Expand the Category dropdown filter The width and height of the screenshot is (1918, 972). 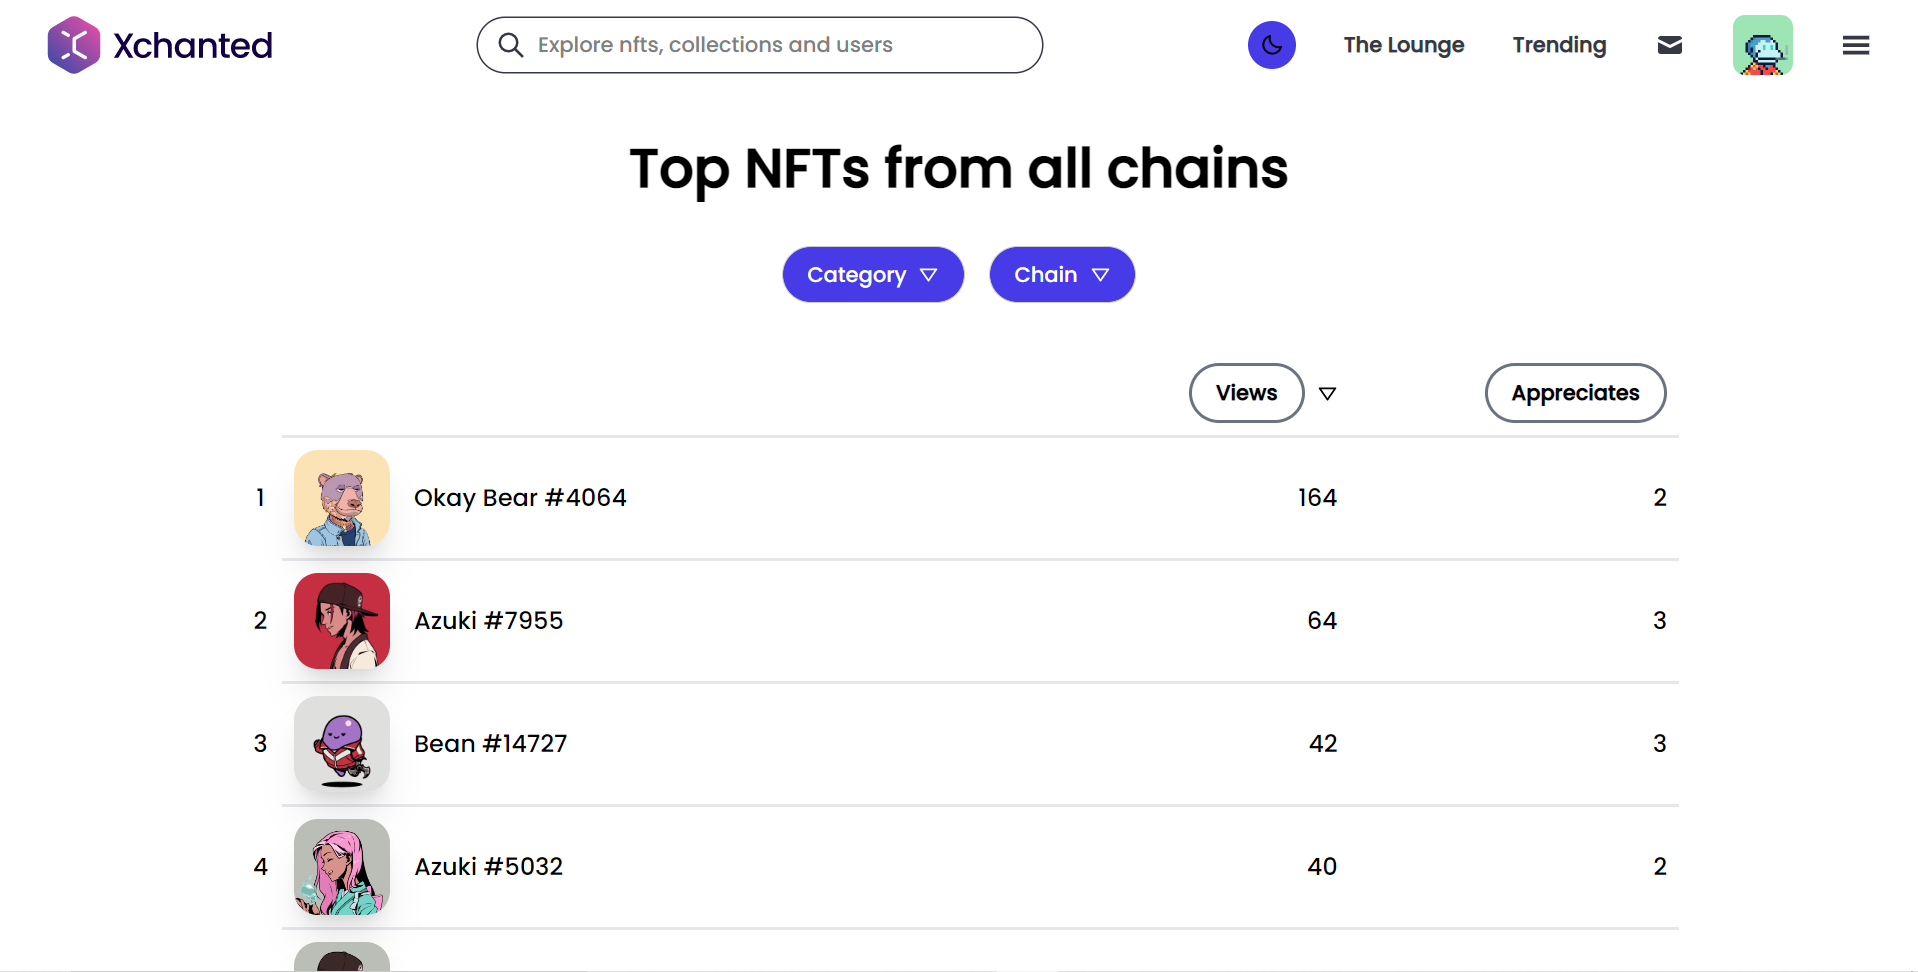(x=872, y=274)
